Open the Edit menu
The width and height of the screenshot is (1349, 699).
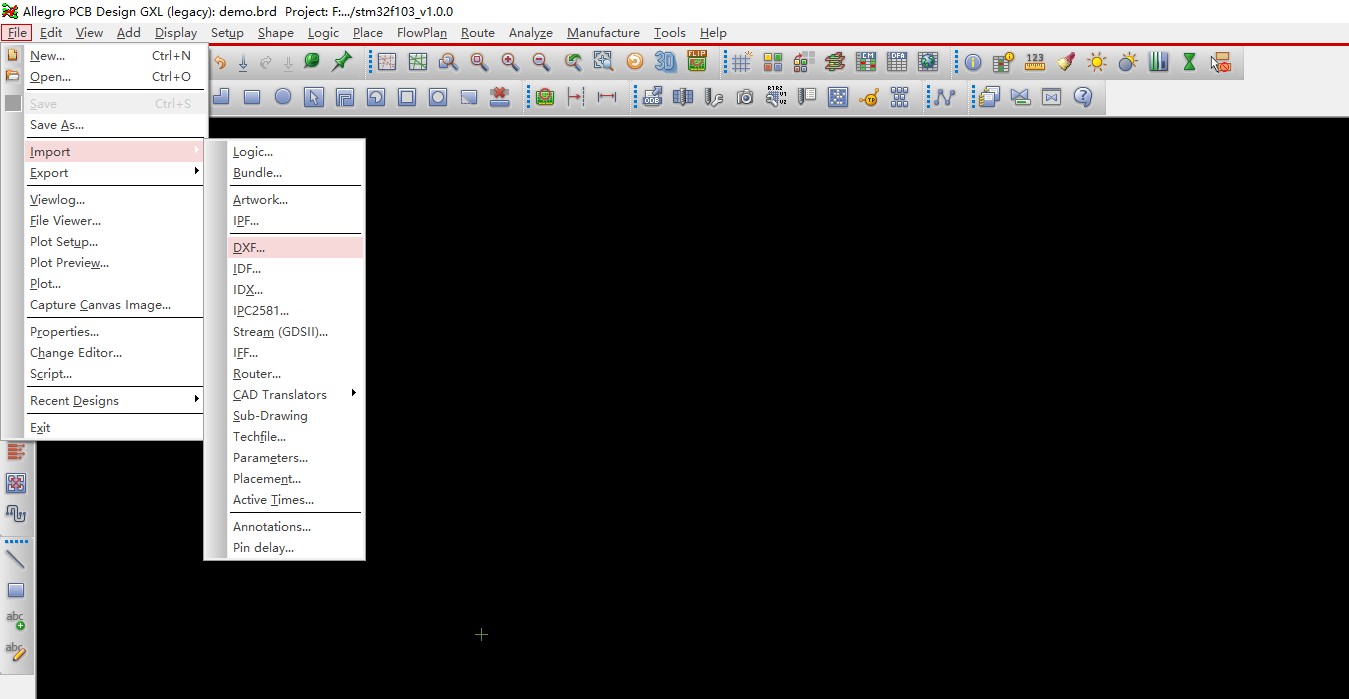point(51,33)
